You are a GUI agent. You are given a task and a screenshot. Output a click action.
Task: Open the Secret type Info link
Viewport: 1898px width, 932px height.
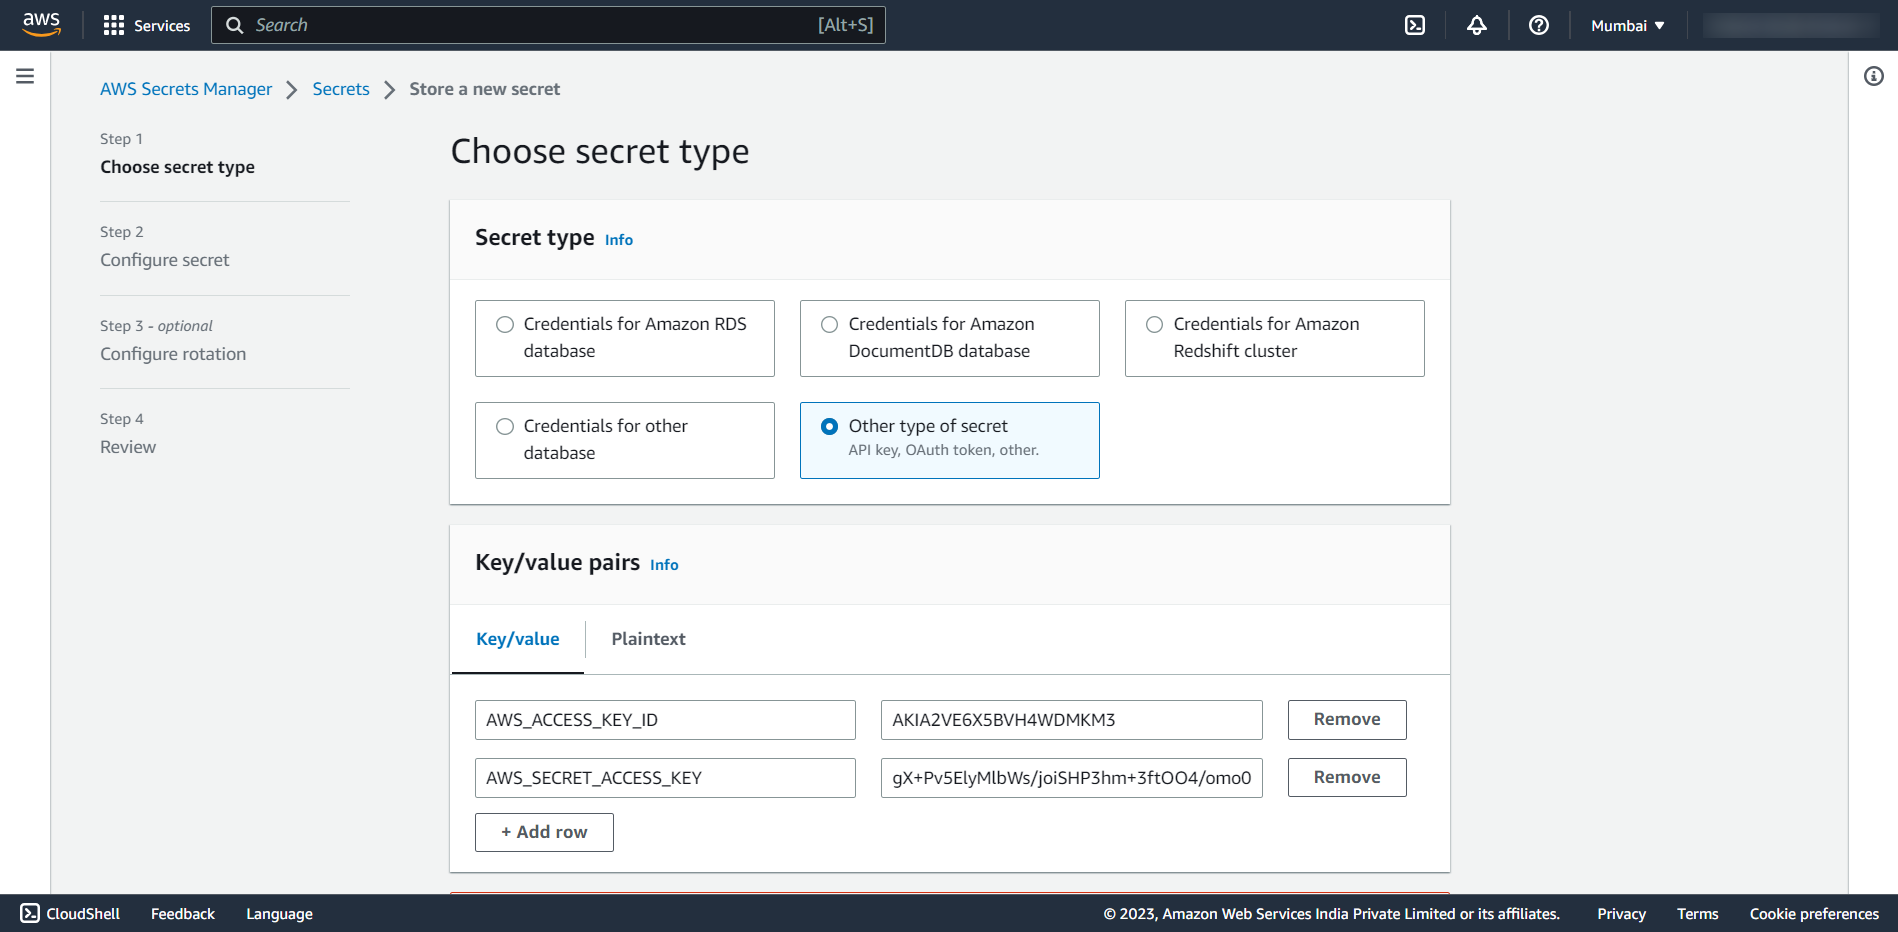pos(619,240)
